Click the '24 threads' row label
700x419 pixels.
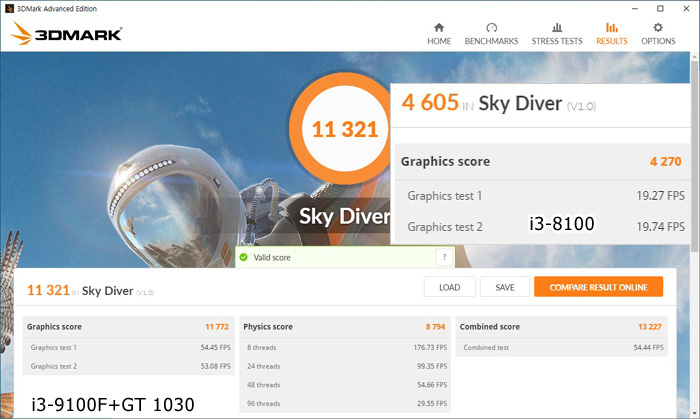(x=263, y=366)
